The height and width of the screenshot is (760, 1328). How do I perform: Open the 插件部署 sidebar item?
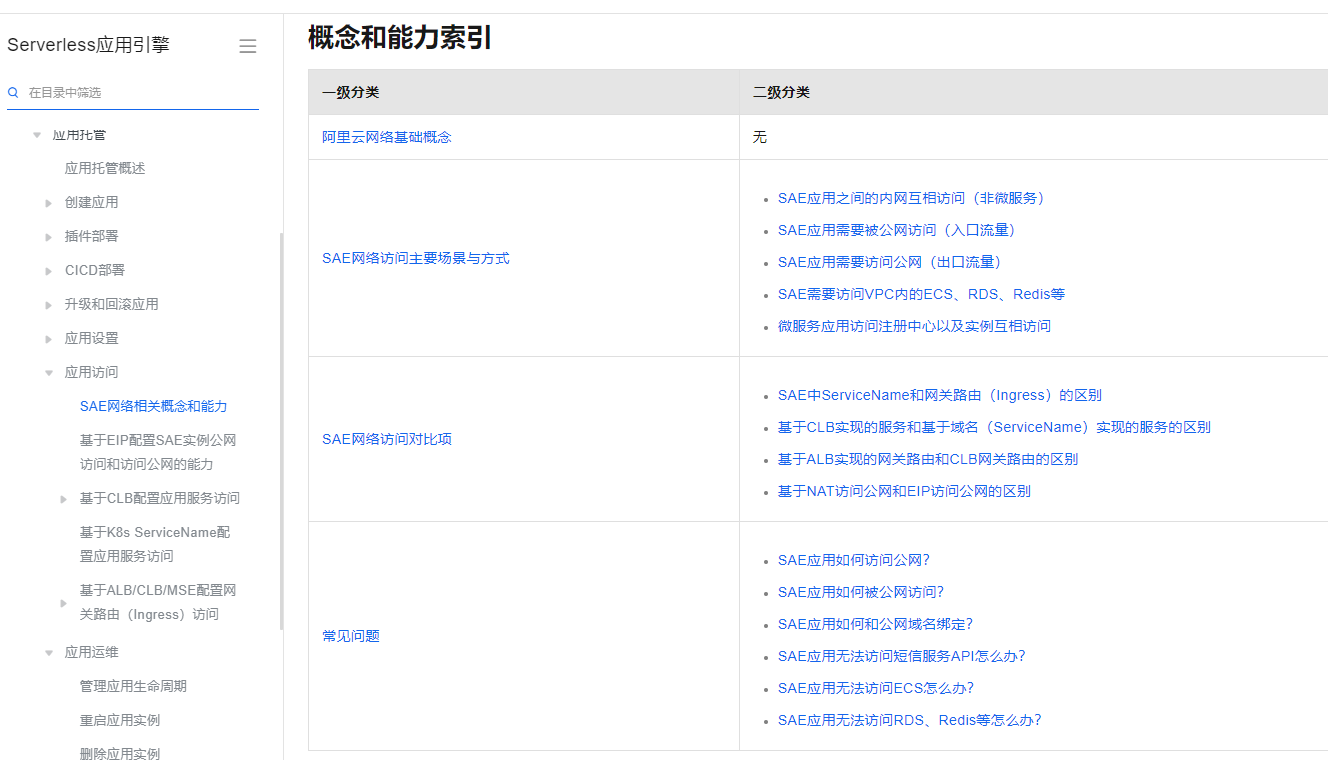pyautogui.click(x=91, y=236)
